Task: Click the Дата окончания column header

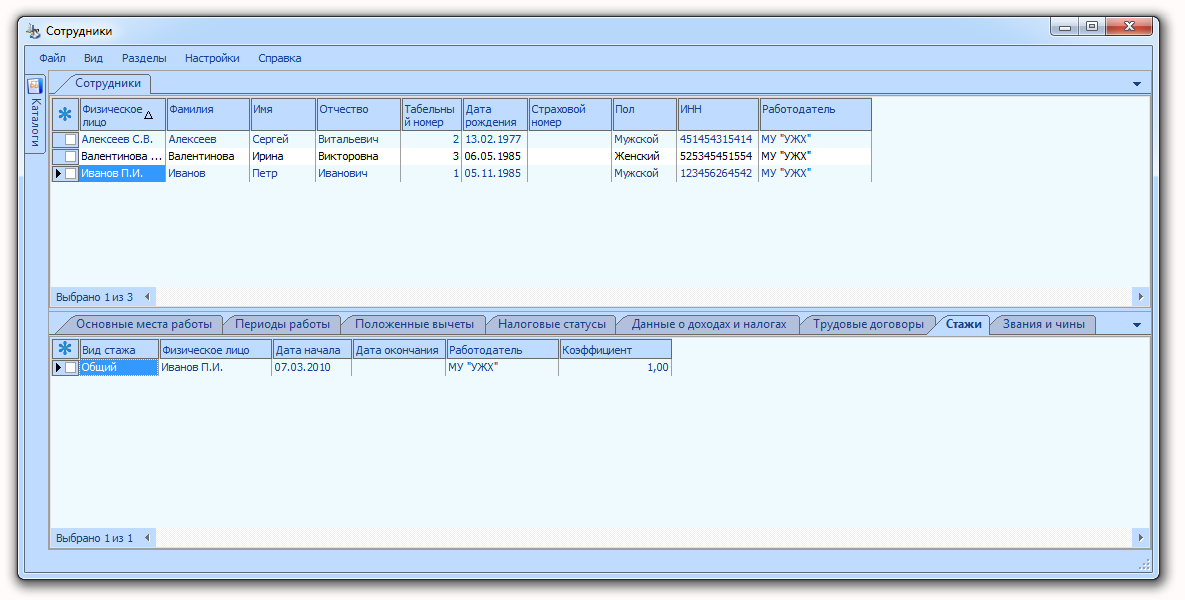Action: [399, 350]
